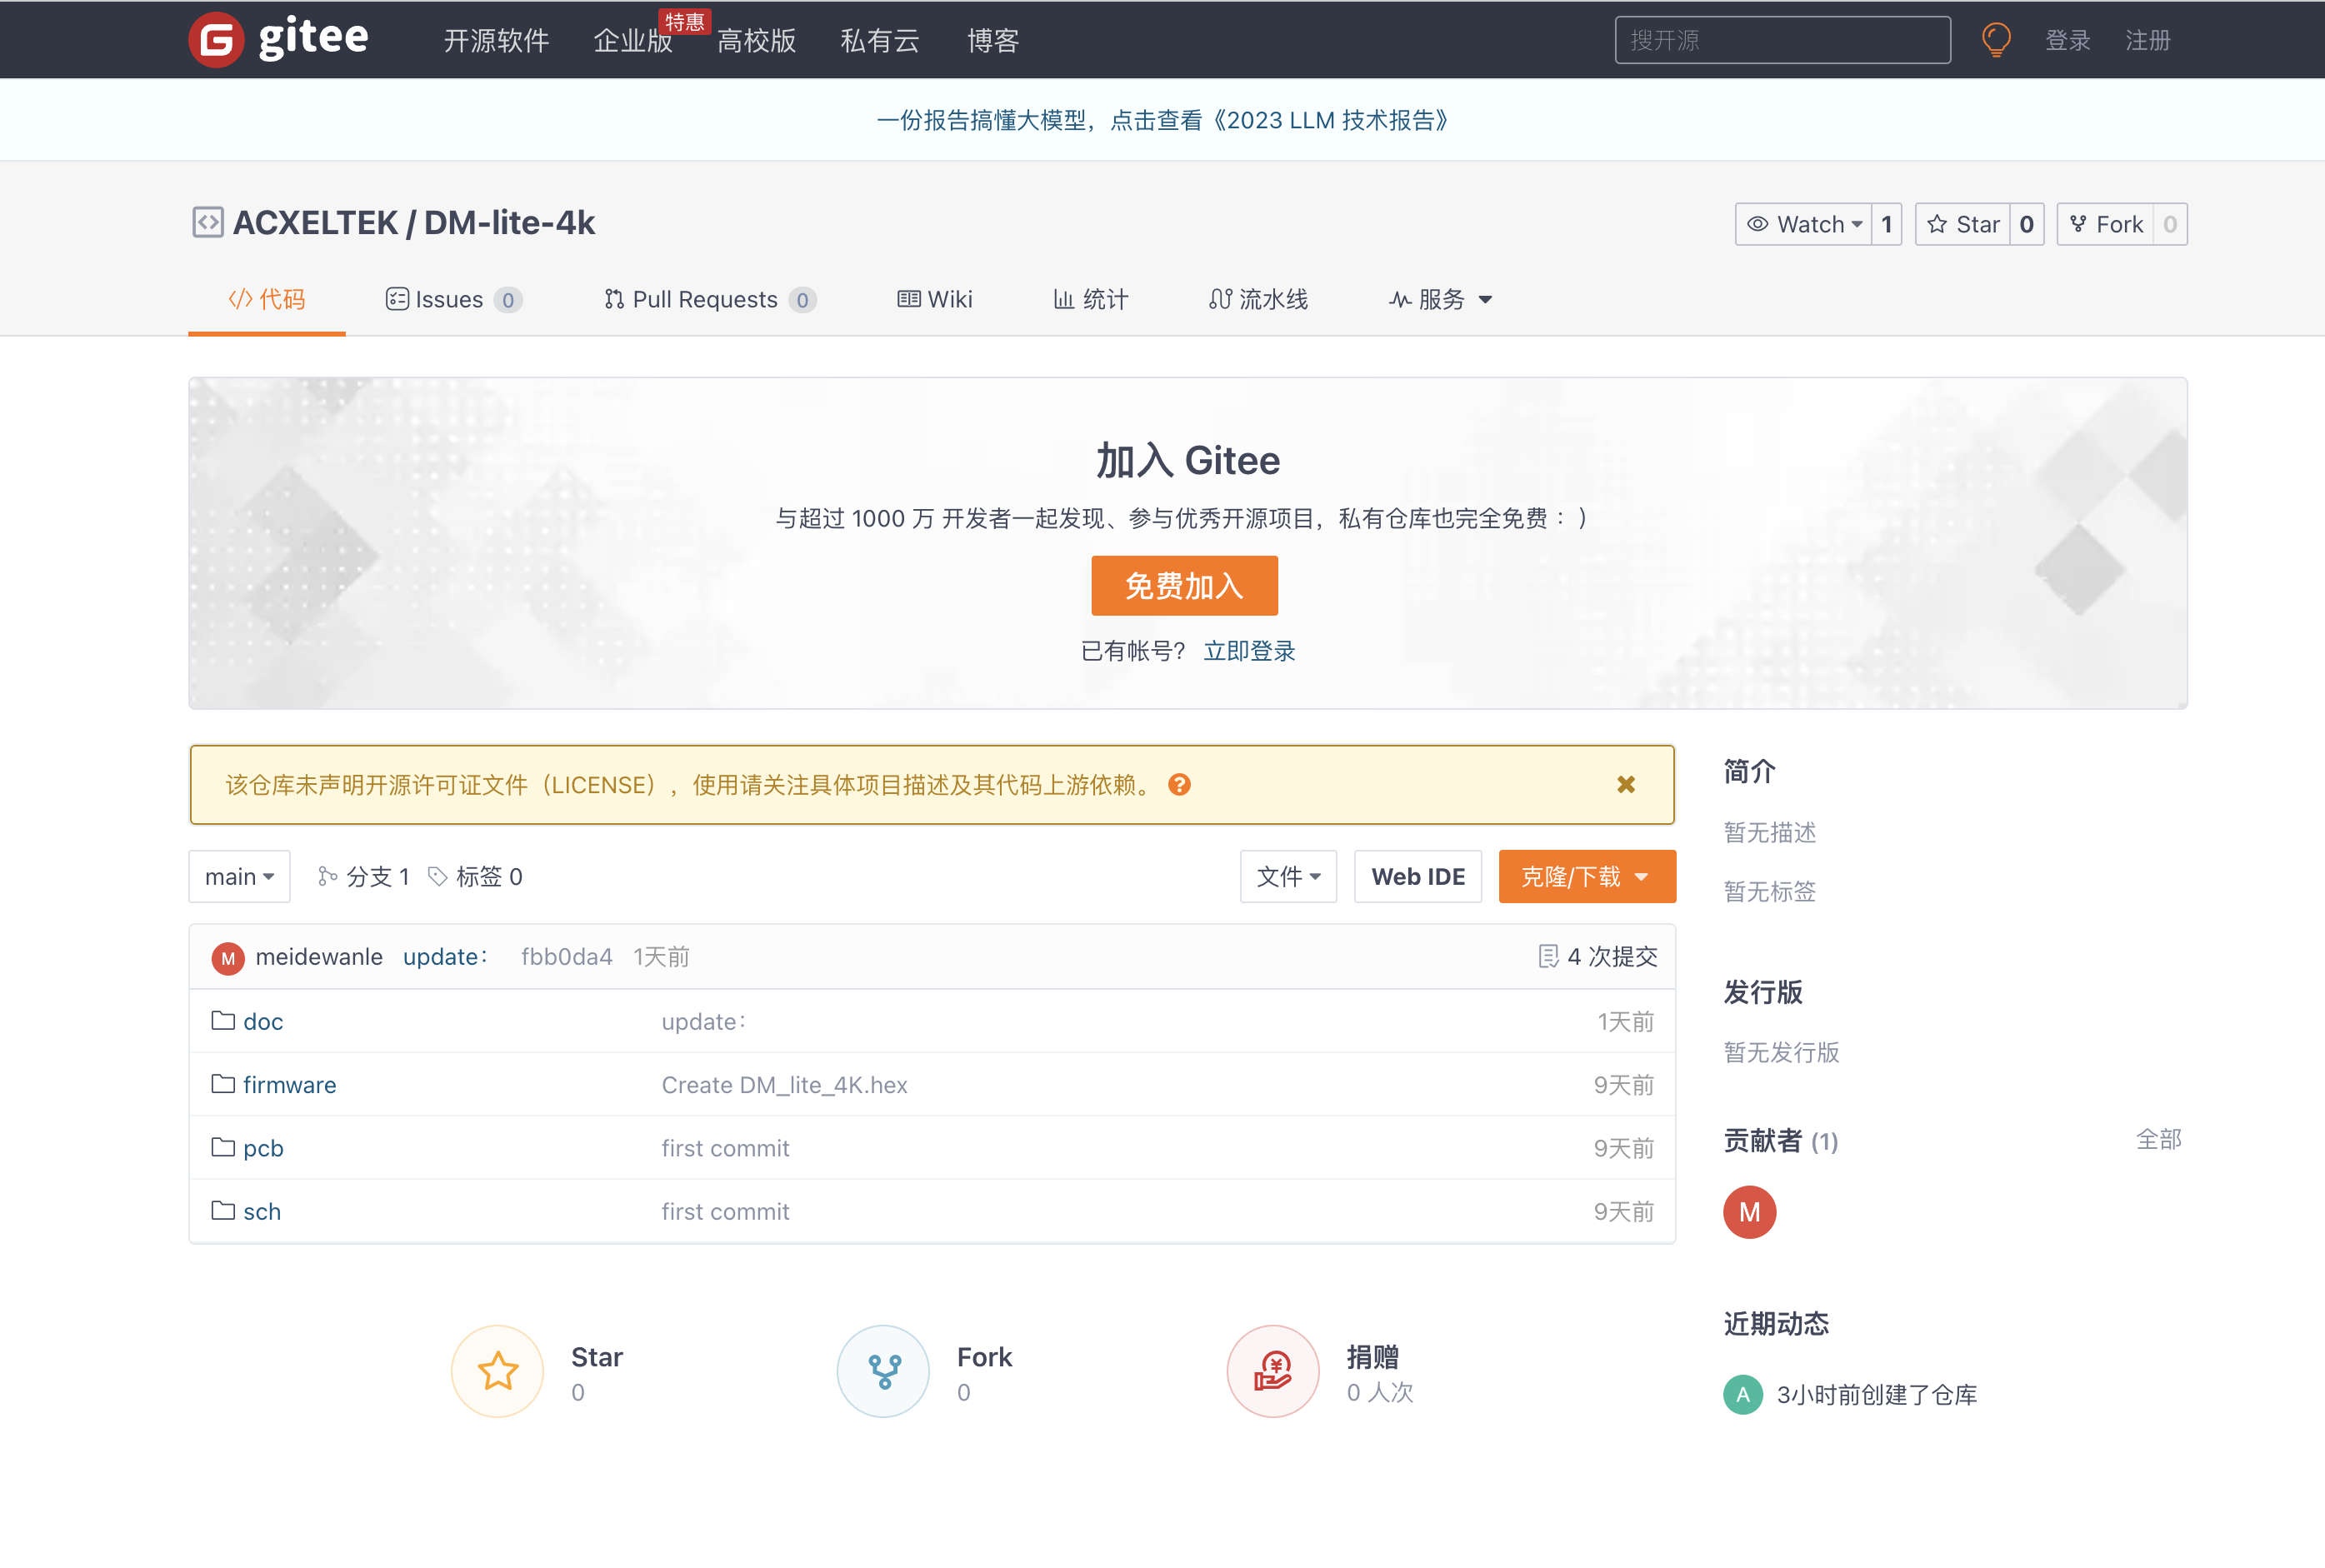This screenshot has width=2325, height=1568.
Task: Click the Watch count 1
Action: [x=1887, y=224]
